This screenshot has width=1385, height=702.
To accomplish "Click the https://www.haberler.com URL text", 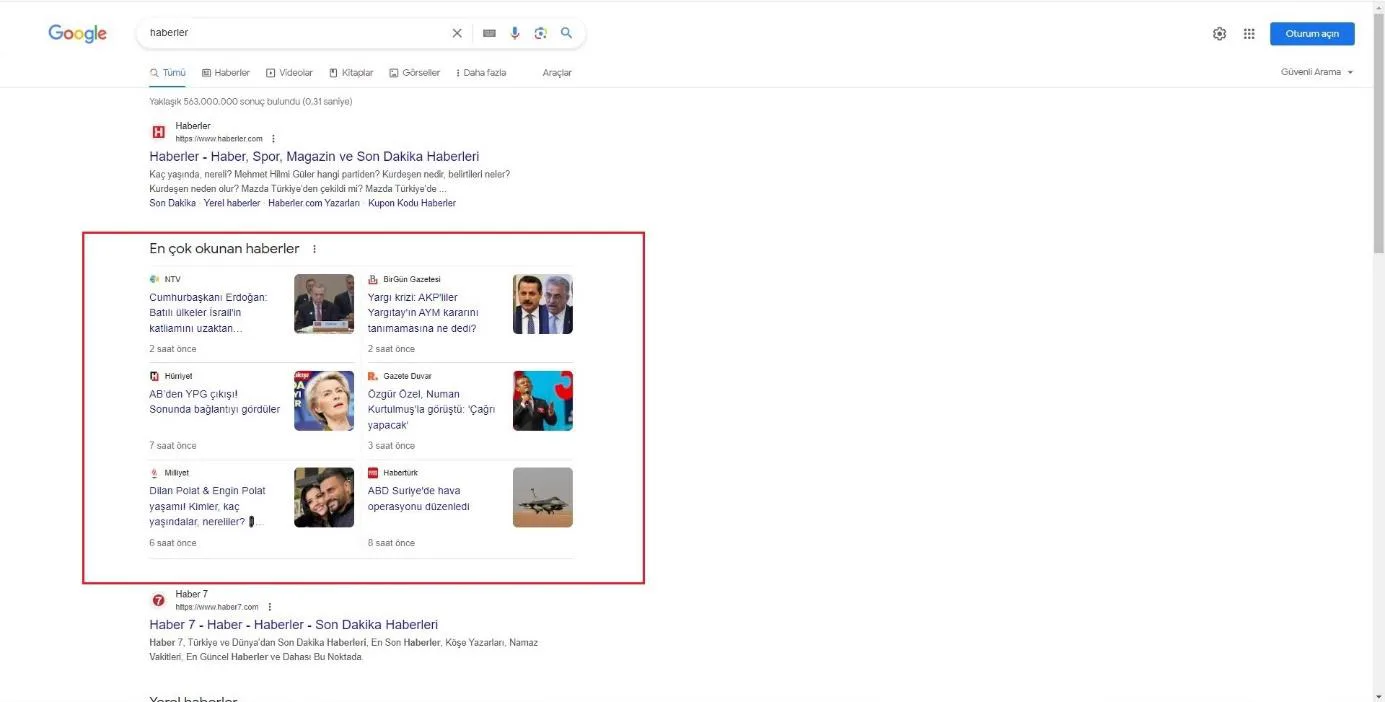I will (219, 139).
